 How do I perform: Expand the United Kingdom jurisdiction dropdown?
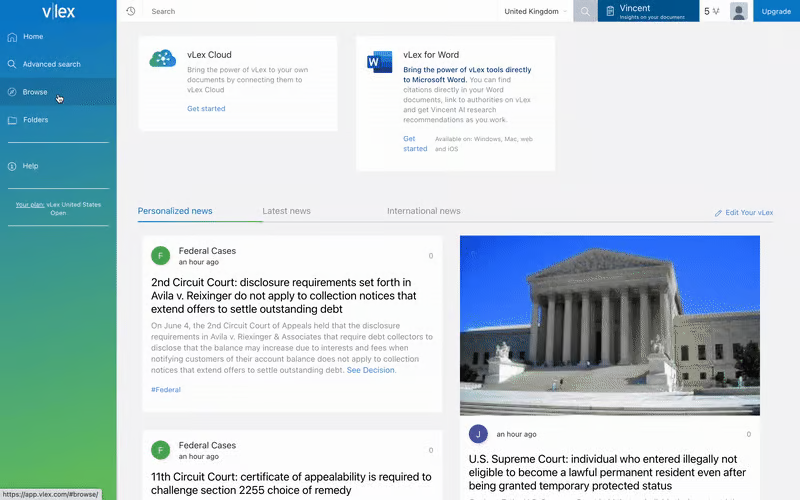[536, 11]
